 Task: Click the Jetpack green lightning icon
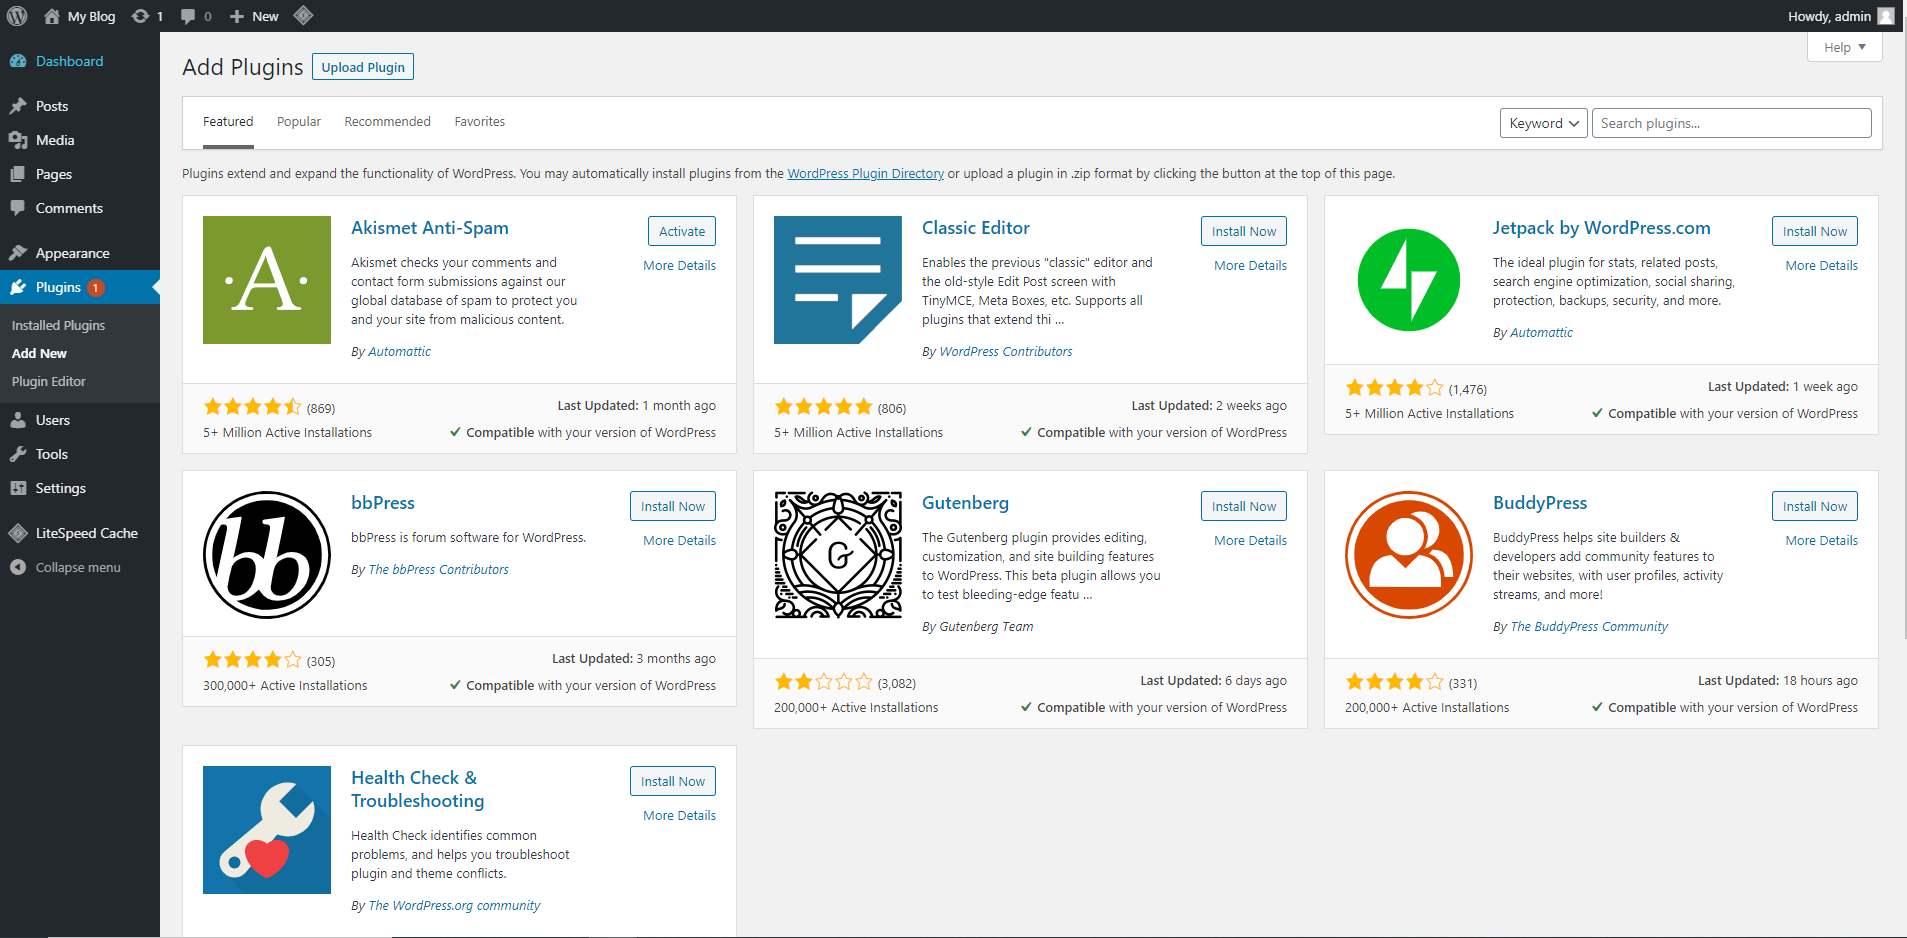pos(1408,280)
